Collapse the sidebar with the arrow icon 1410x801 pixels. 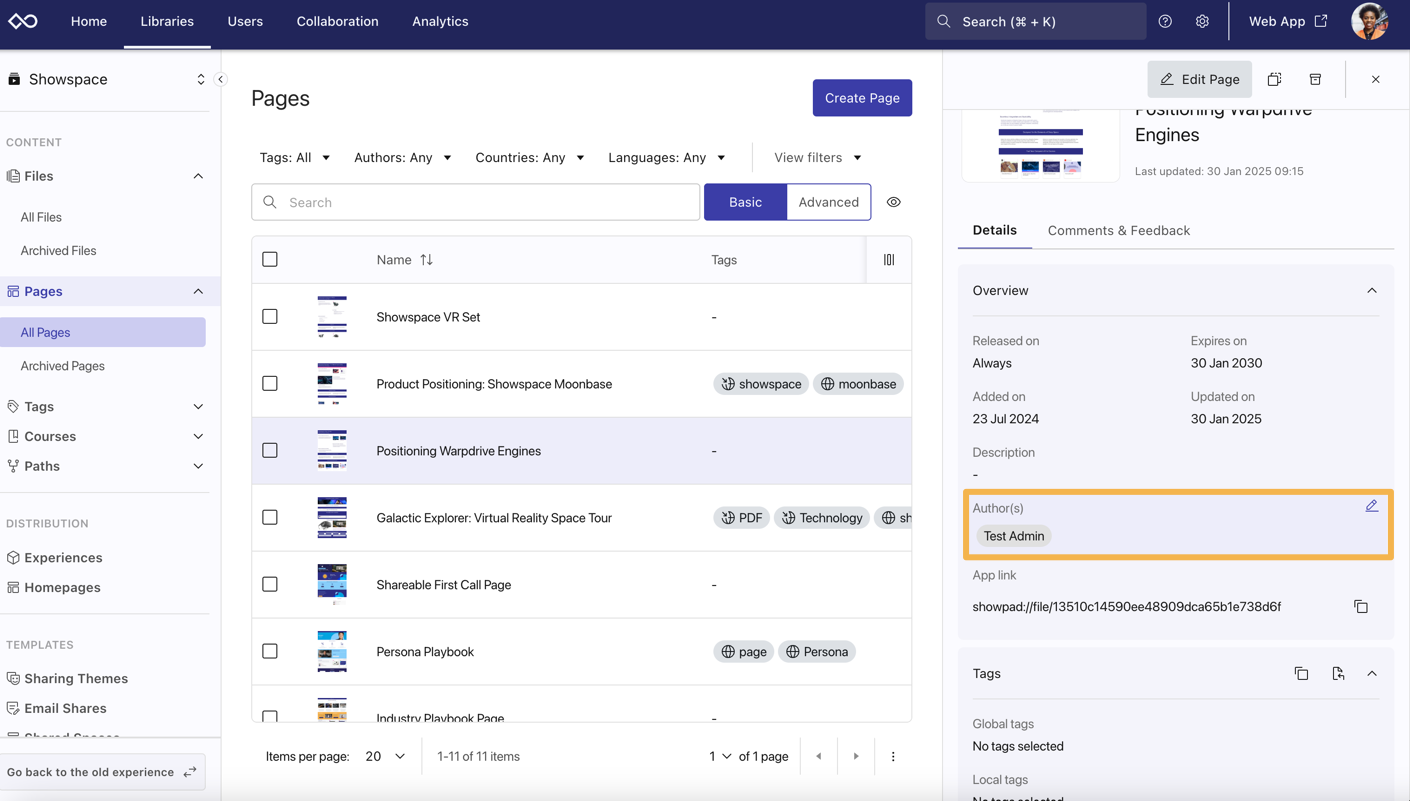221,79
